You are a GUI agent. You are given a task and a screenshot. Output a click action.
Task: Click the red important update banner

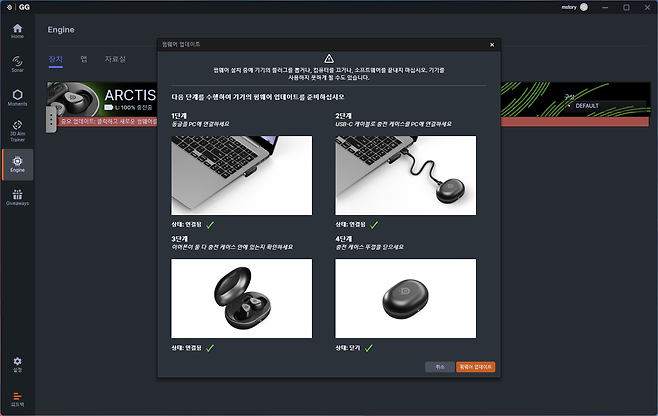[100, 122]
